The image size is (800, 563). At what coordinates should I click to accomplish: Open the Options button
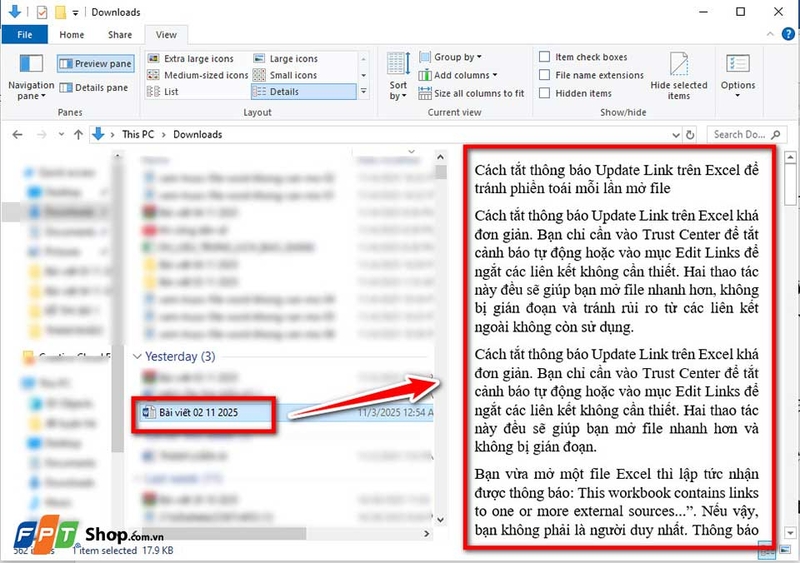pos(738,76)
